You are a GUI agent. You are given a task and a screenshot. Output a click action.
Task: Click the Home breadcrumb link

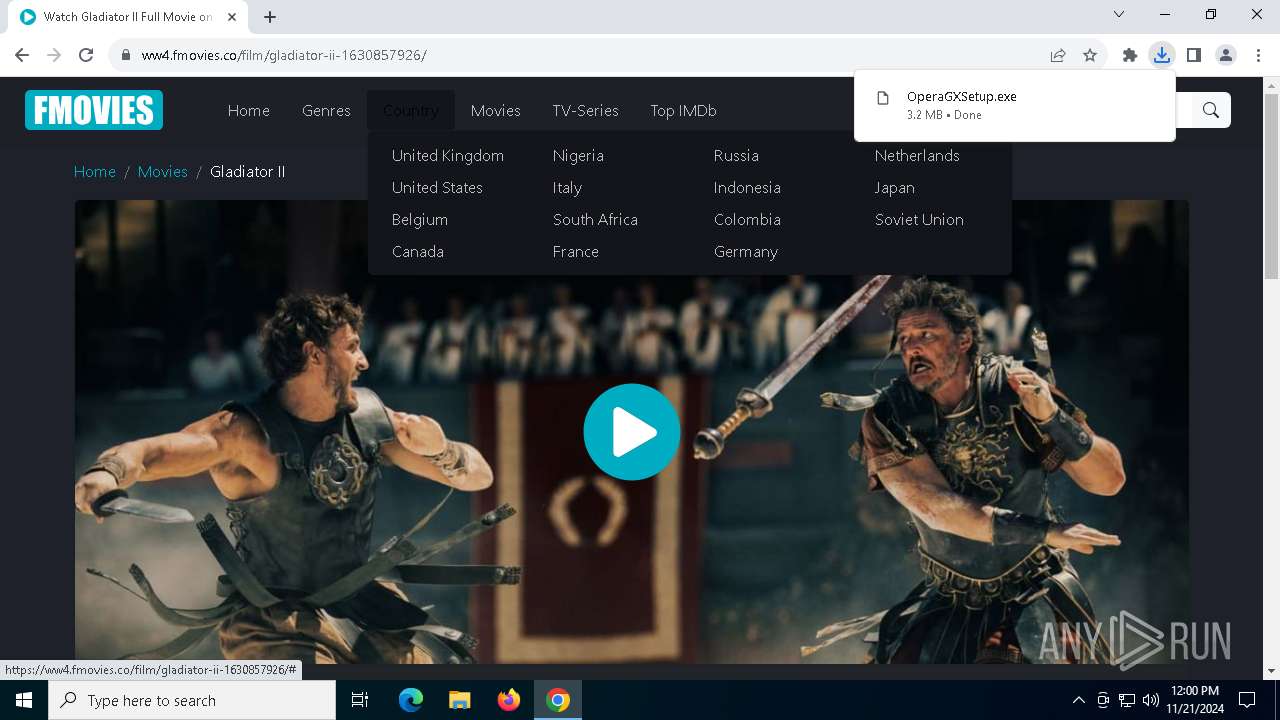pyautogui.click(x=95, y=171)
